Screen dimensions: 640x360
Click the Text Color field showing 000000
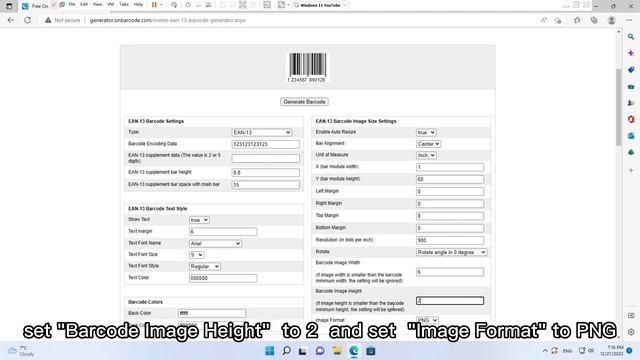(223, 278)
